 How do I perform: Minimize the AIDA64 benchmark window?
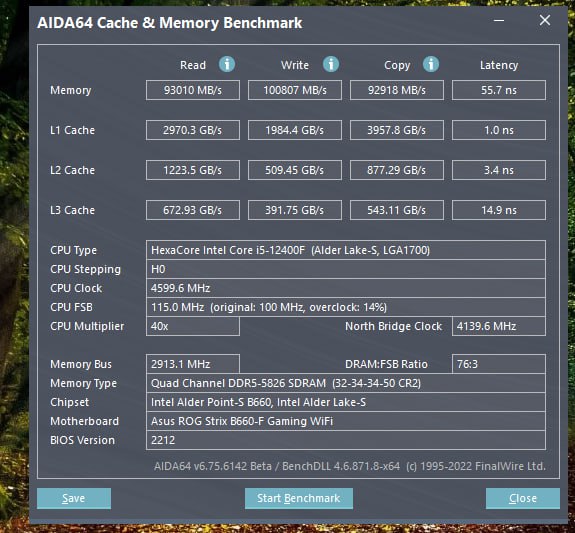coord(499,21)
